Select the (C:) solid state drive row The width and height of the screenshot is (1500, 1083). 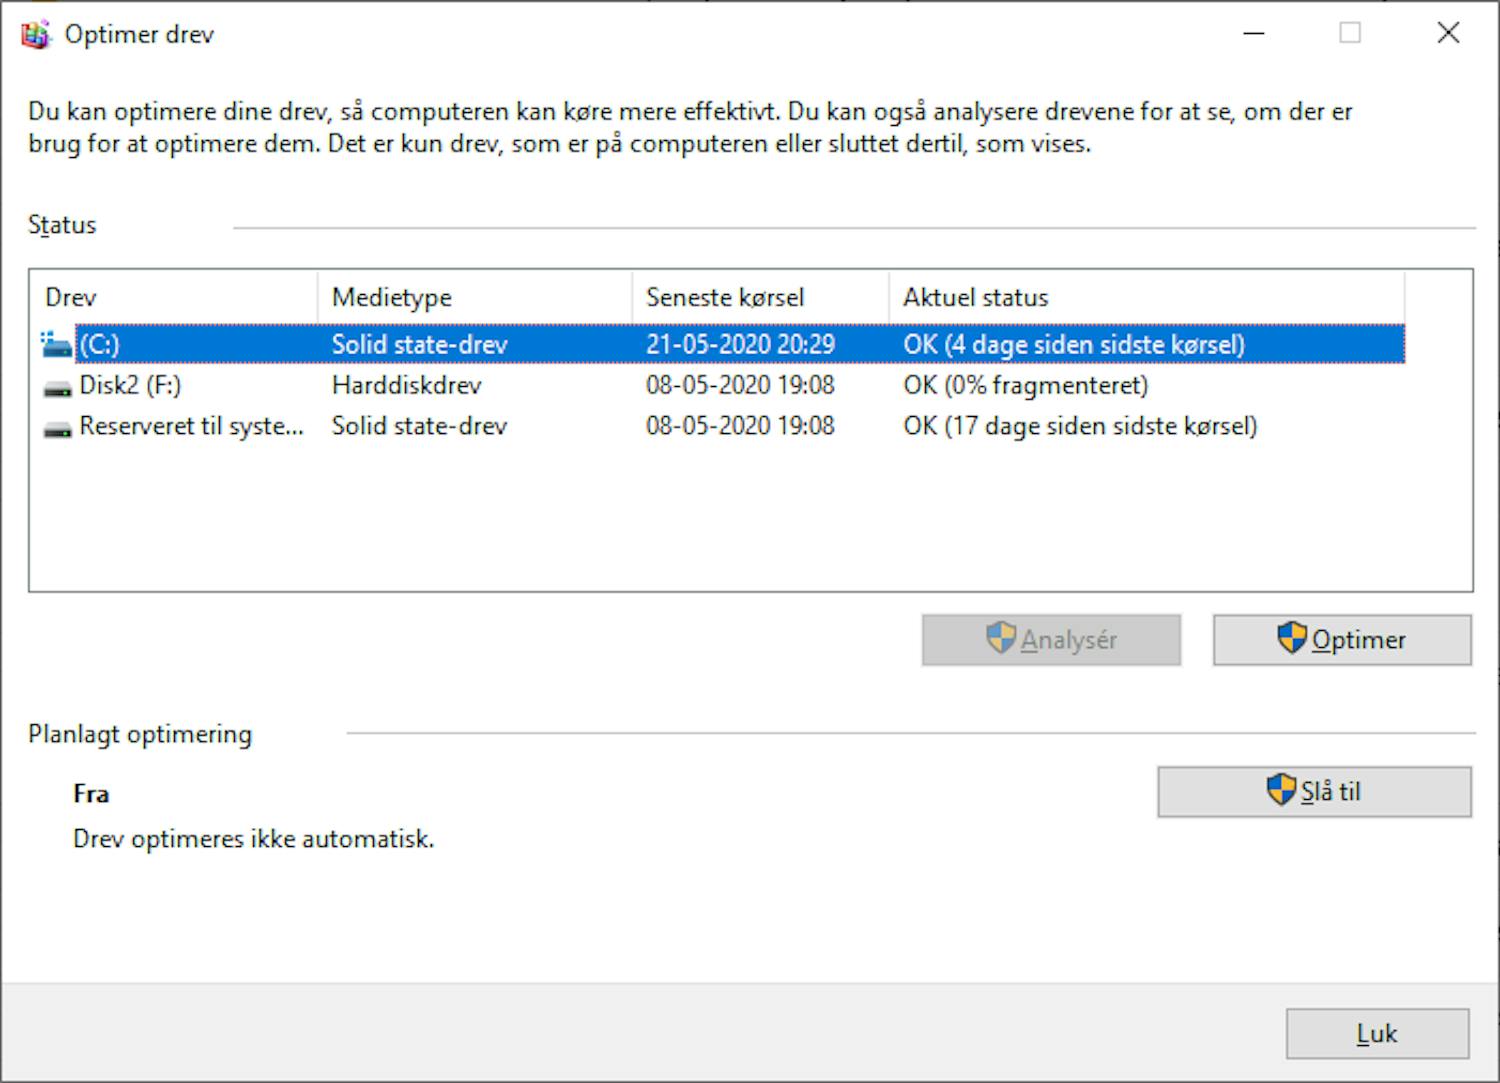[400, 343]
